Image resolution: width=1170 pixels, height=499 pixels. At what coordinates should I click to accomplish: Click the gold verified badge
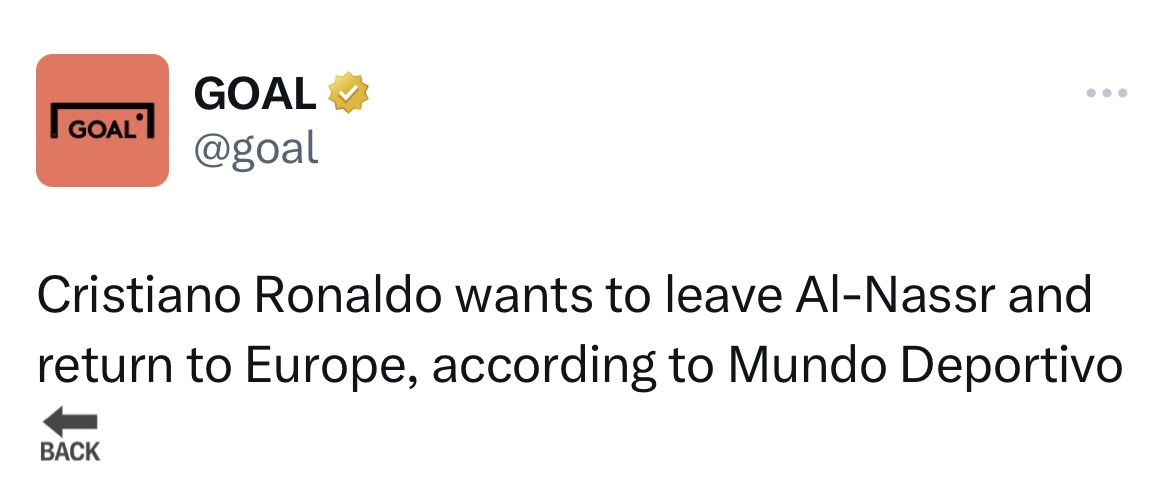[349, 93]
